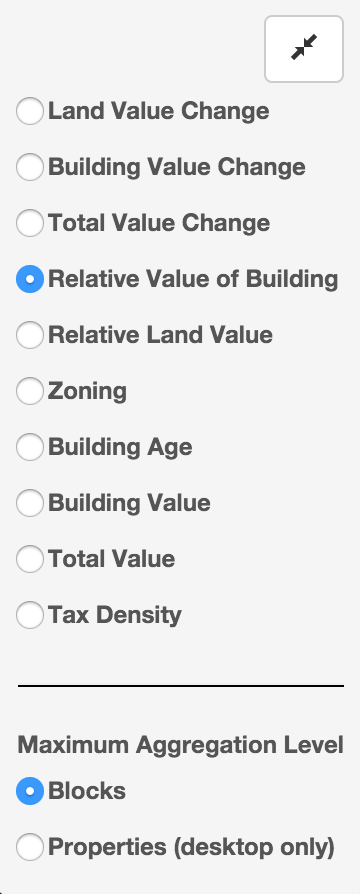Click the Total Value label text
The height and width of the screenshot is (894, 360).
[x=111, y=559]
